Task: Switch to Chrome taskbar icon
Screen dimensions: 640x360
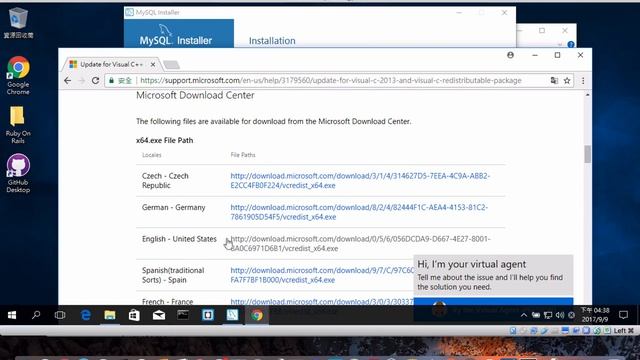Action: (257, 315)
